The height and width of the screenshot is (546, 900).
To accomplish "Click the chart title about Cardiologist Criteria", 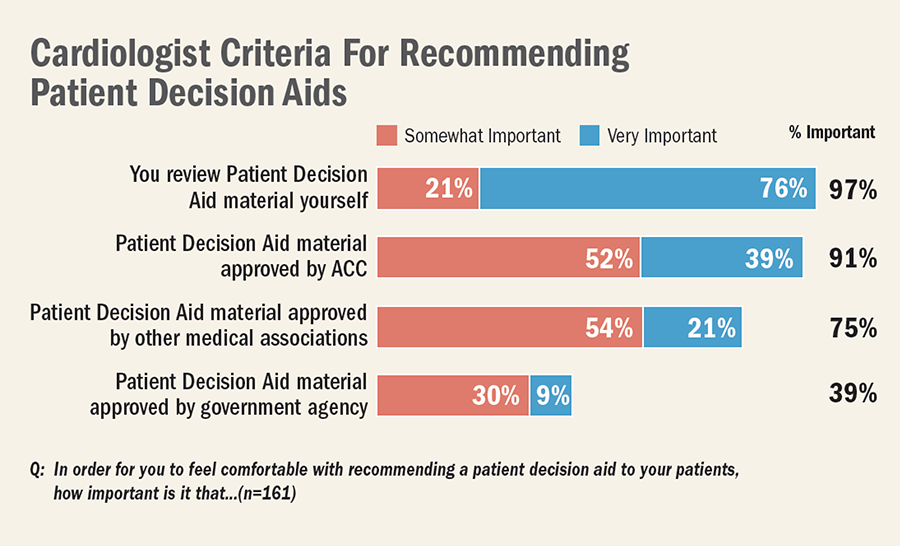I will [330, 73].
